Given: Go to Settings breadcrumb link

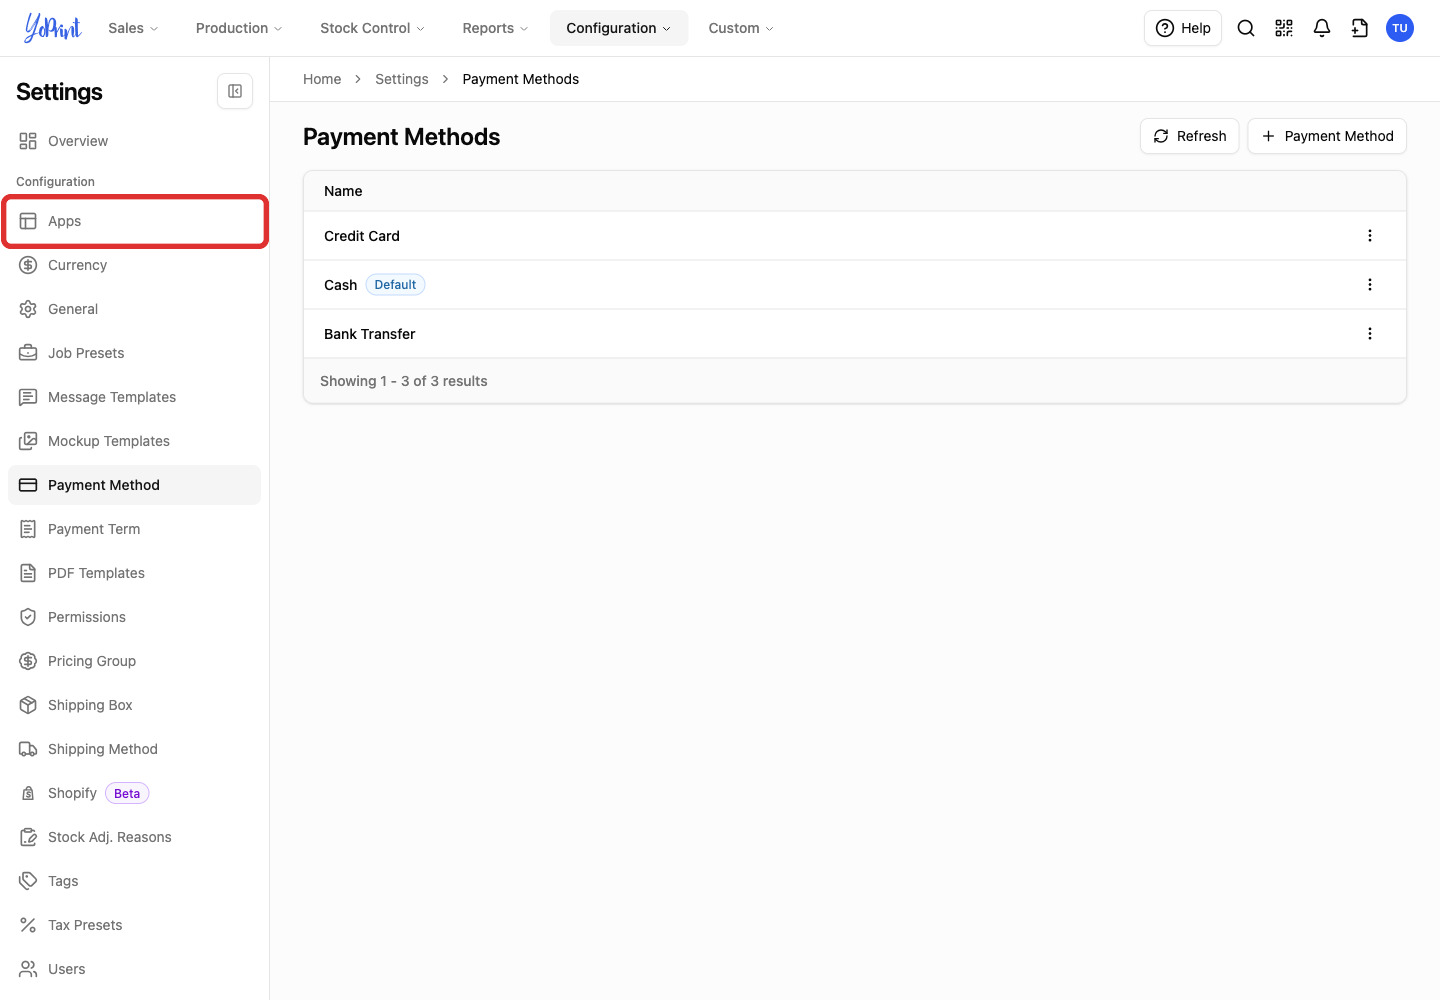Looking at the screenshot, I should [402, 79].
